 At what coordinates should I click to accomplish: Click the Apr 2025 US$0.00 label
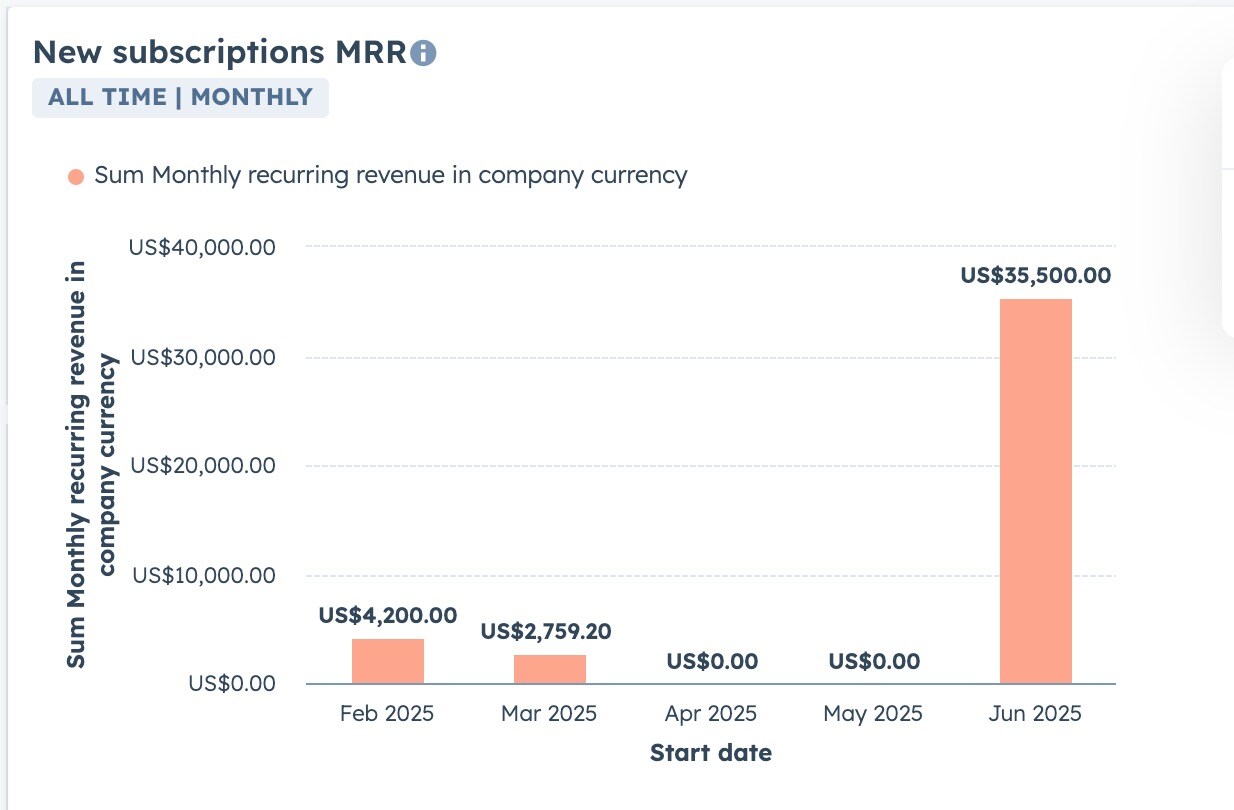(711, 661)
